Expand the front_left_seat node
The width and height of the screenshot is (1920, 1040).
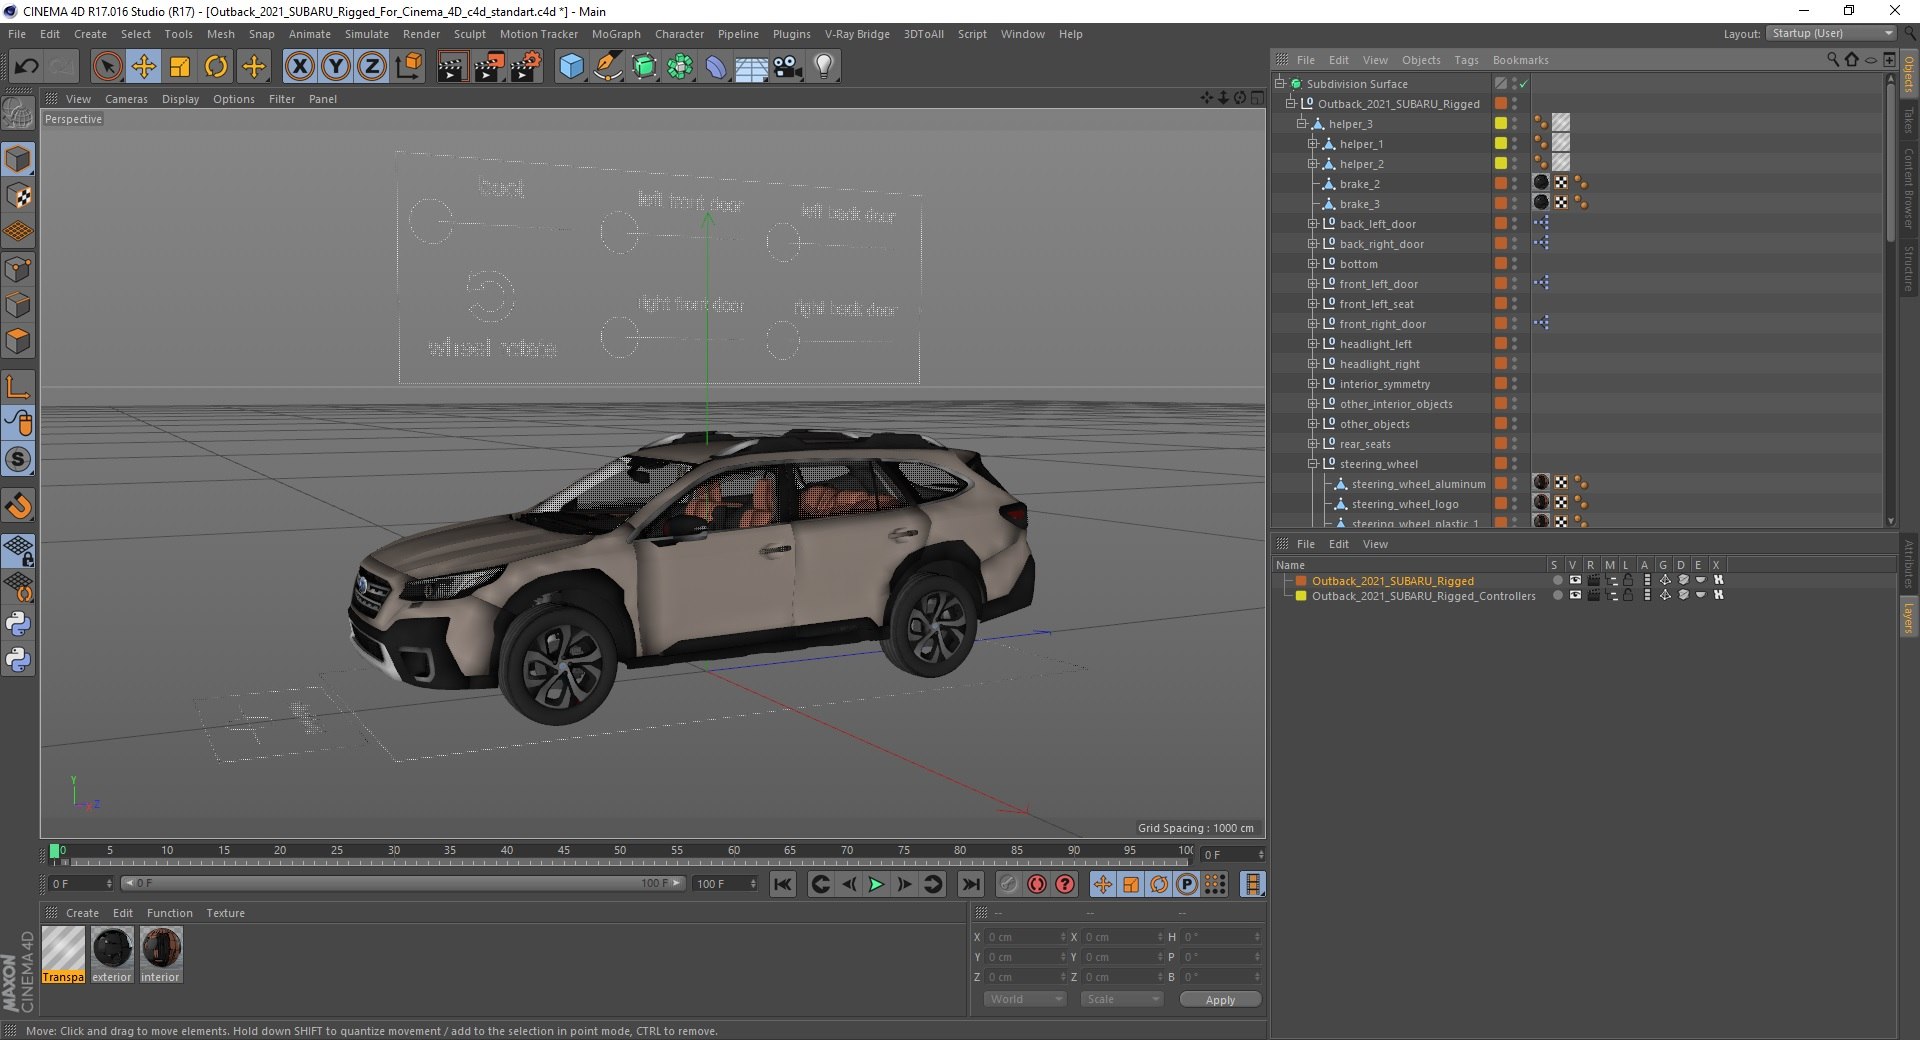click(x=1313, y=304)
